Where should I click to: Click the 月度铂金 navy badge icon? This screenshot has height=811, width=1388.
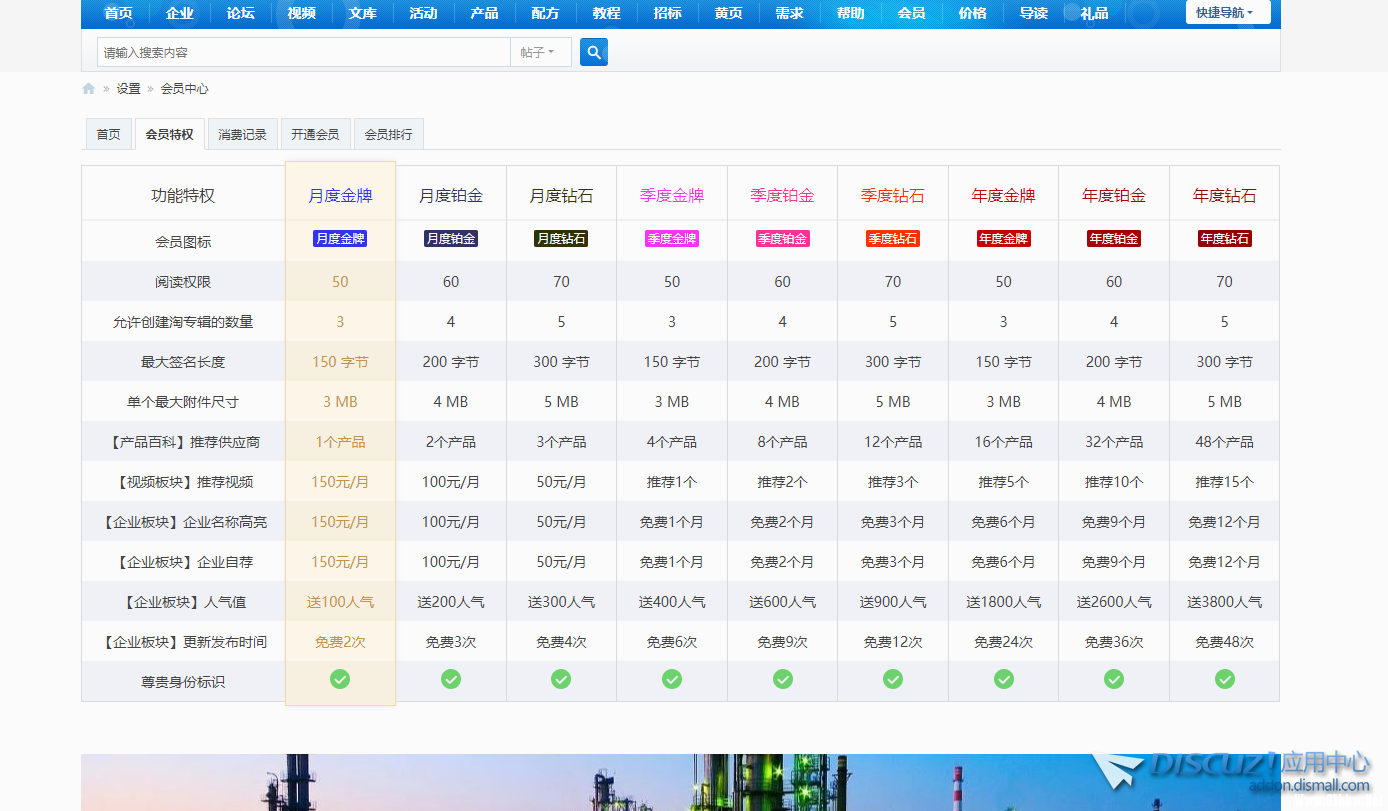pyautogui.click(x=451, y=239)
